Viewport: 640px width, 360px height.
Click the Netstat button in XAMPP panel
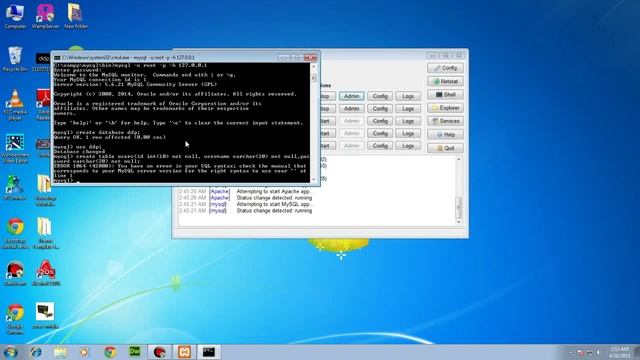tap(445, 81)
